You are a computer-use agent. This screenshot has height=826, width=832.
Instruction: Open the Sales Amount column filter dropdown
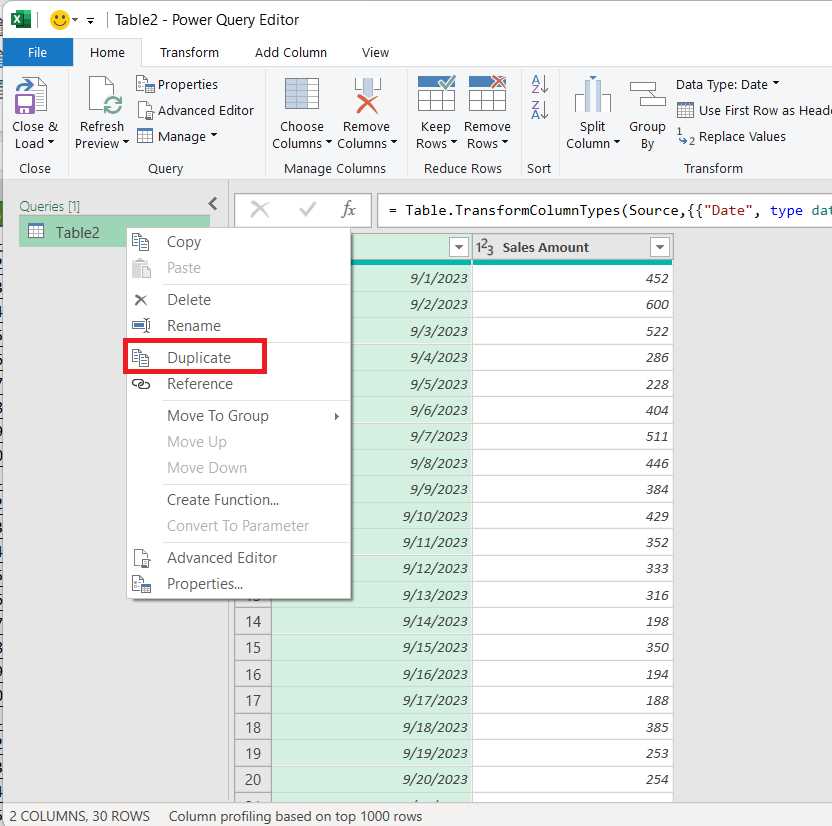(660, 247)
